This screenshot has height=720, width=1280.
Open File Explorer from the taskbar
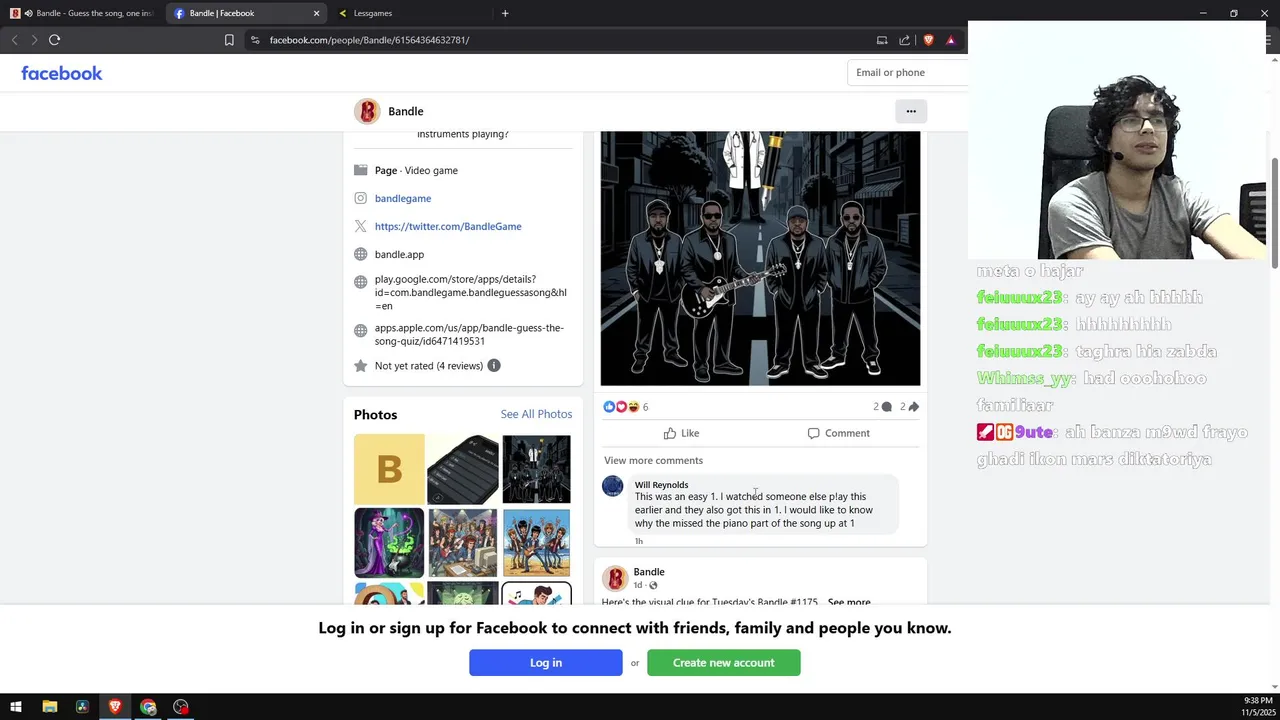click(x=49, y=707)
